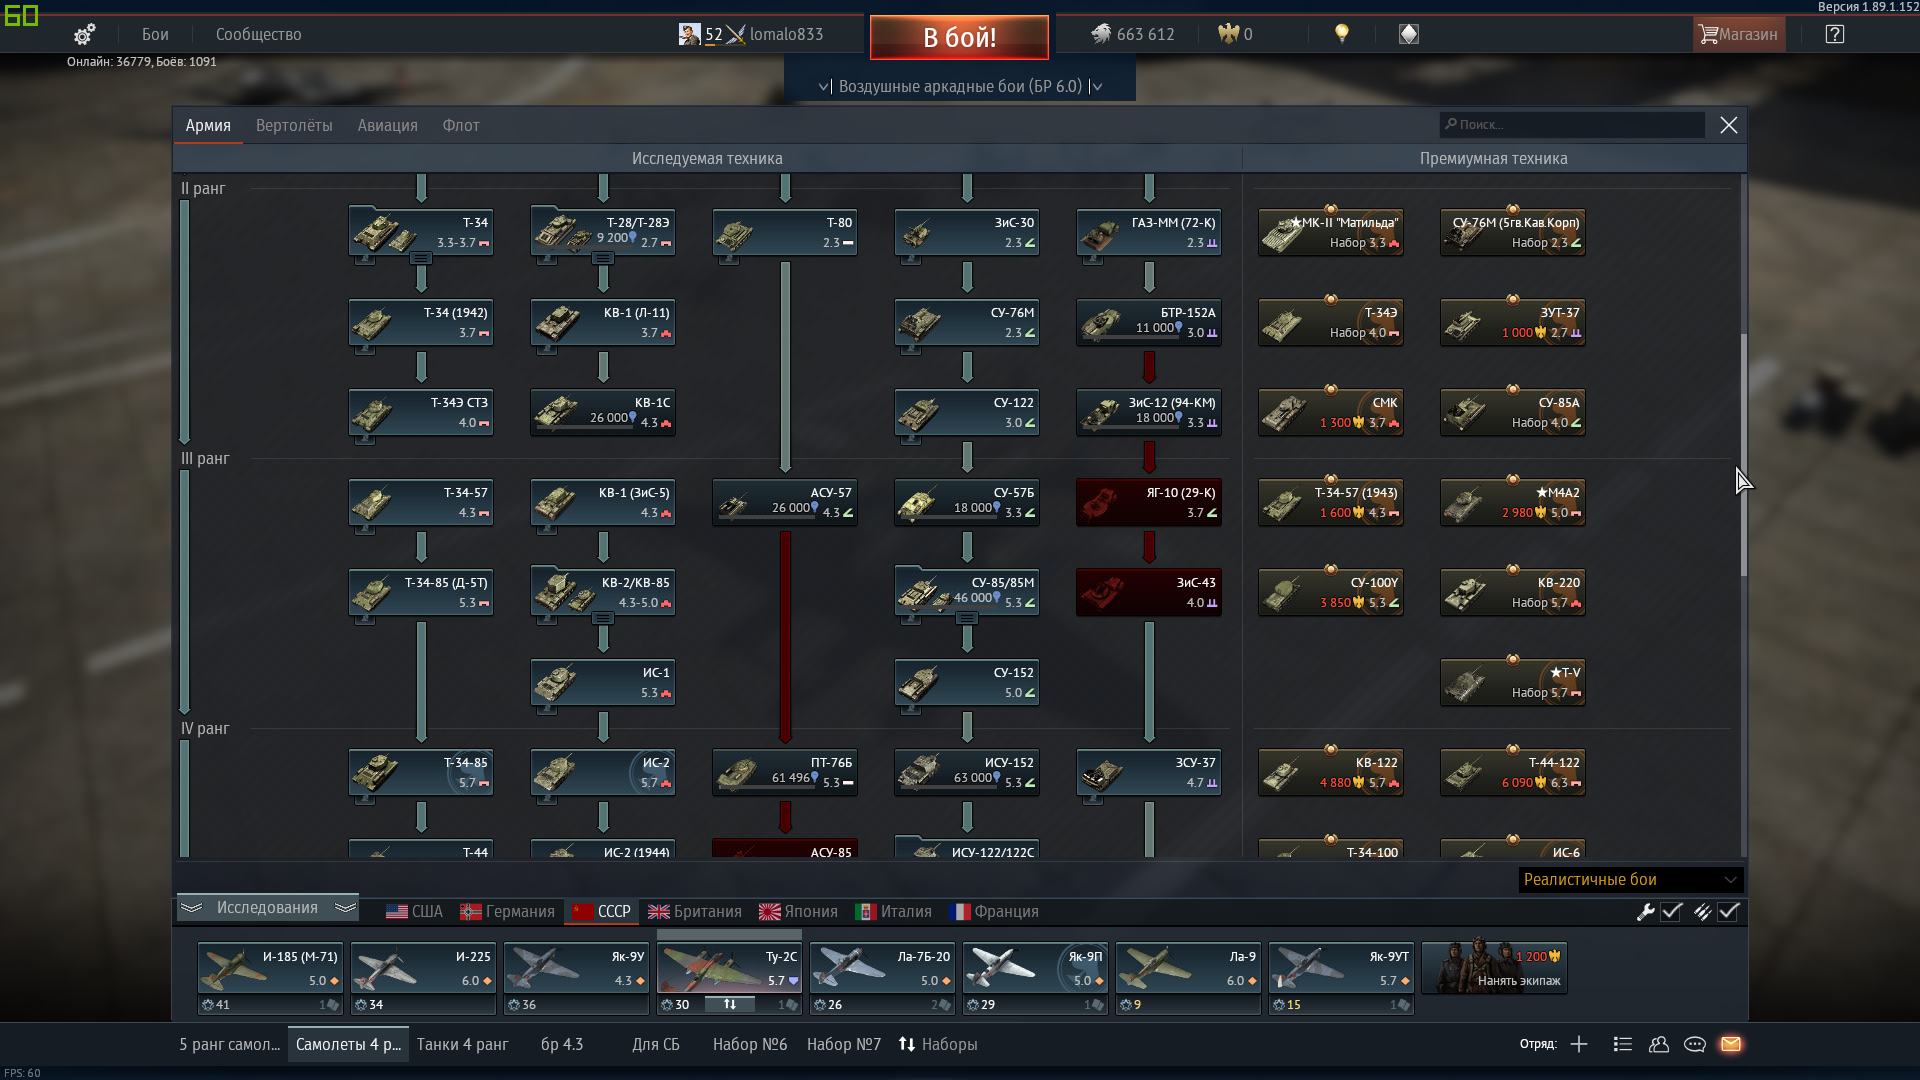Switch nation to США
1920x1080 pixels.
coord(414,912)
